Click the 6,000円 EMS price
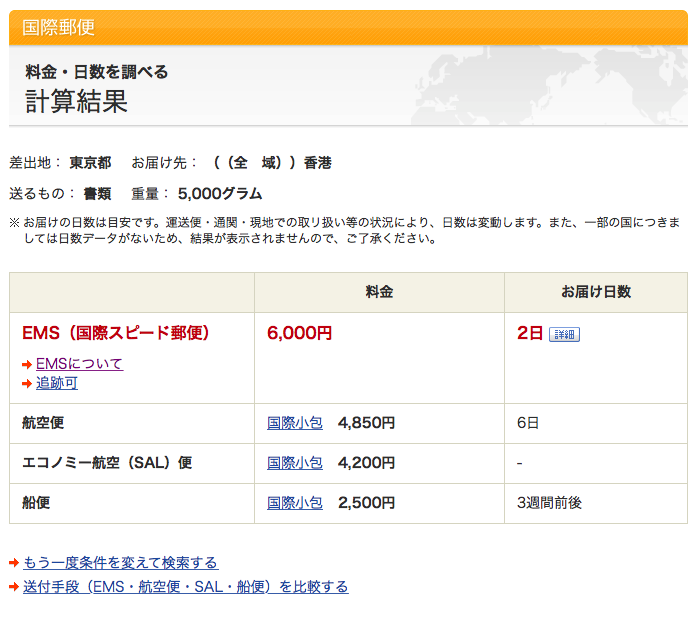699x618 pixels. pos(300,333)
